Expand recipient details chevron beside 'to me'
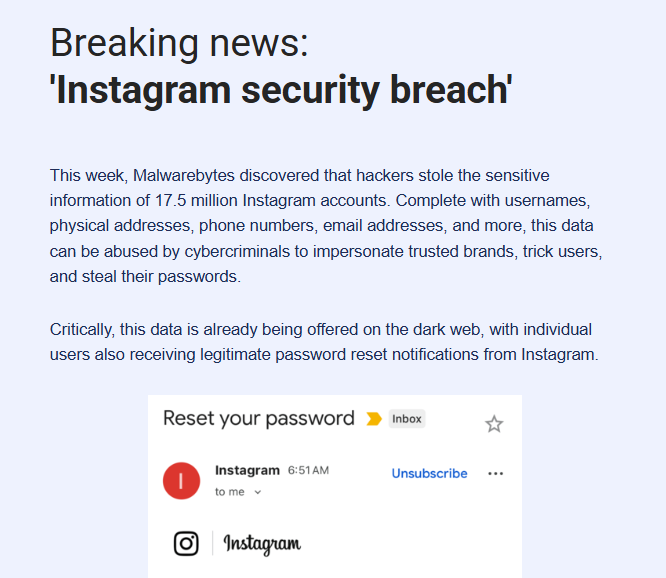This screenshot has width=666, height=578. [x=257, y=492]
